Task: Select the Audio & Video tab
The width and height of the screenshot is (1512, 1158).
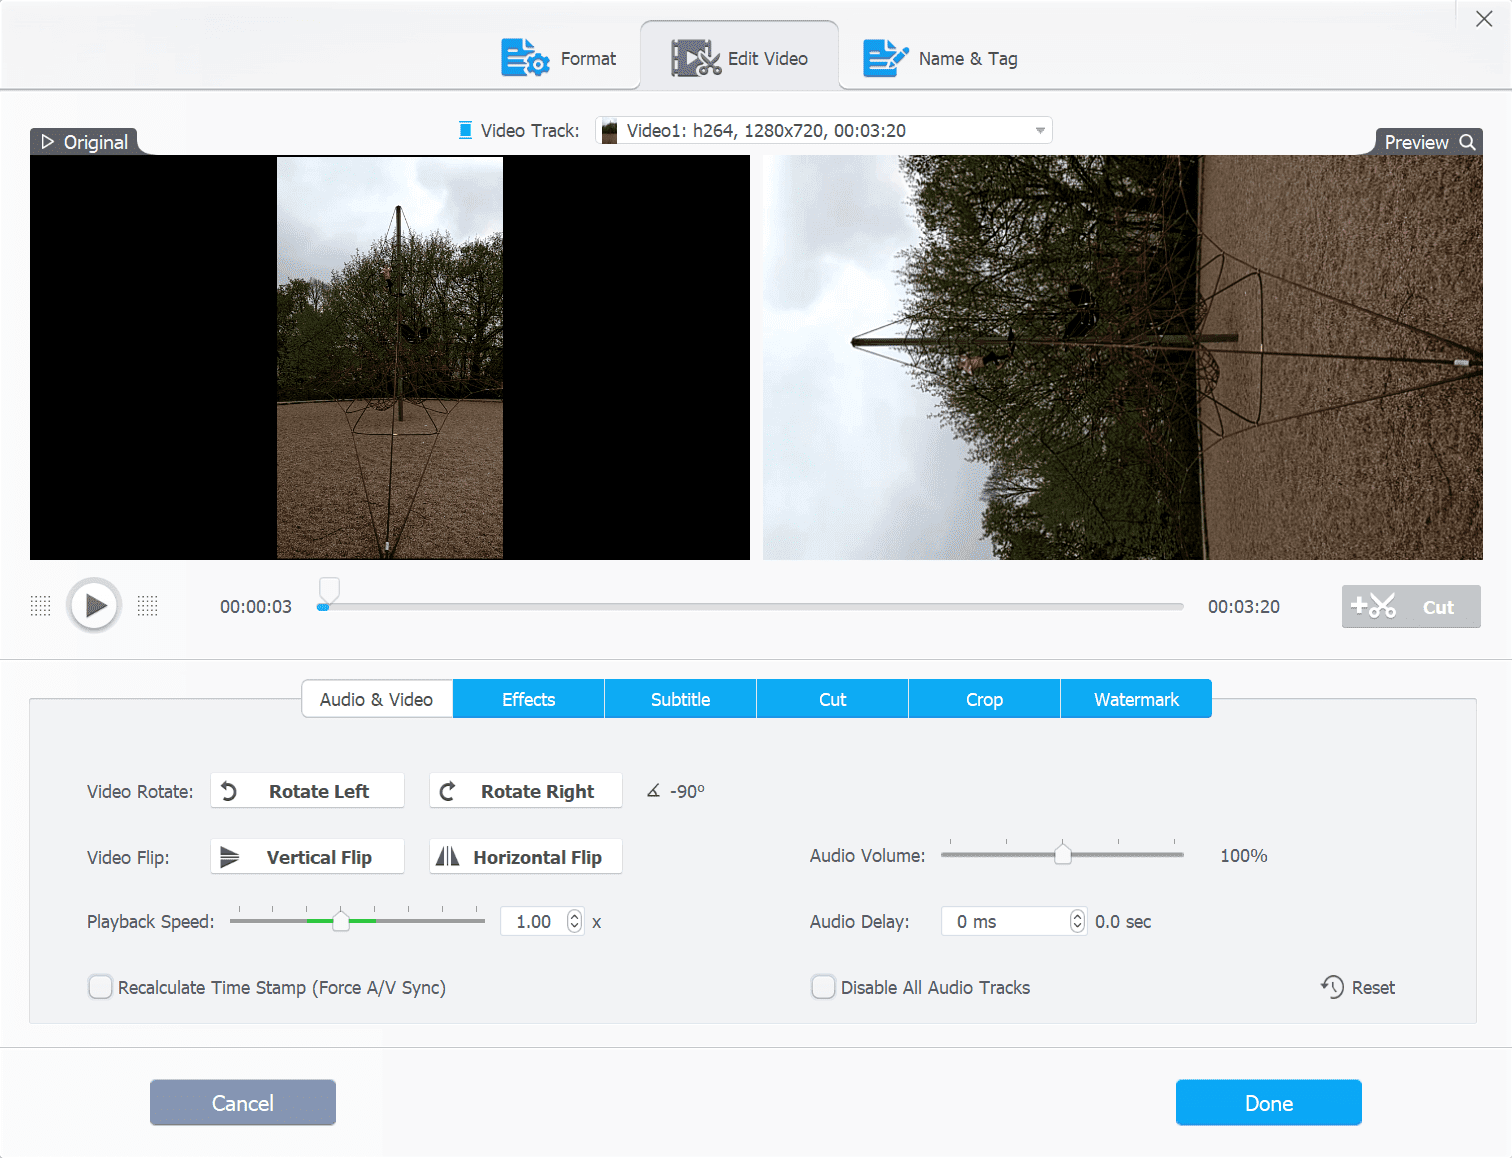Action: tap(377, 699)
